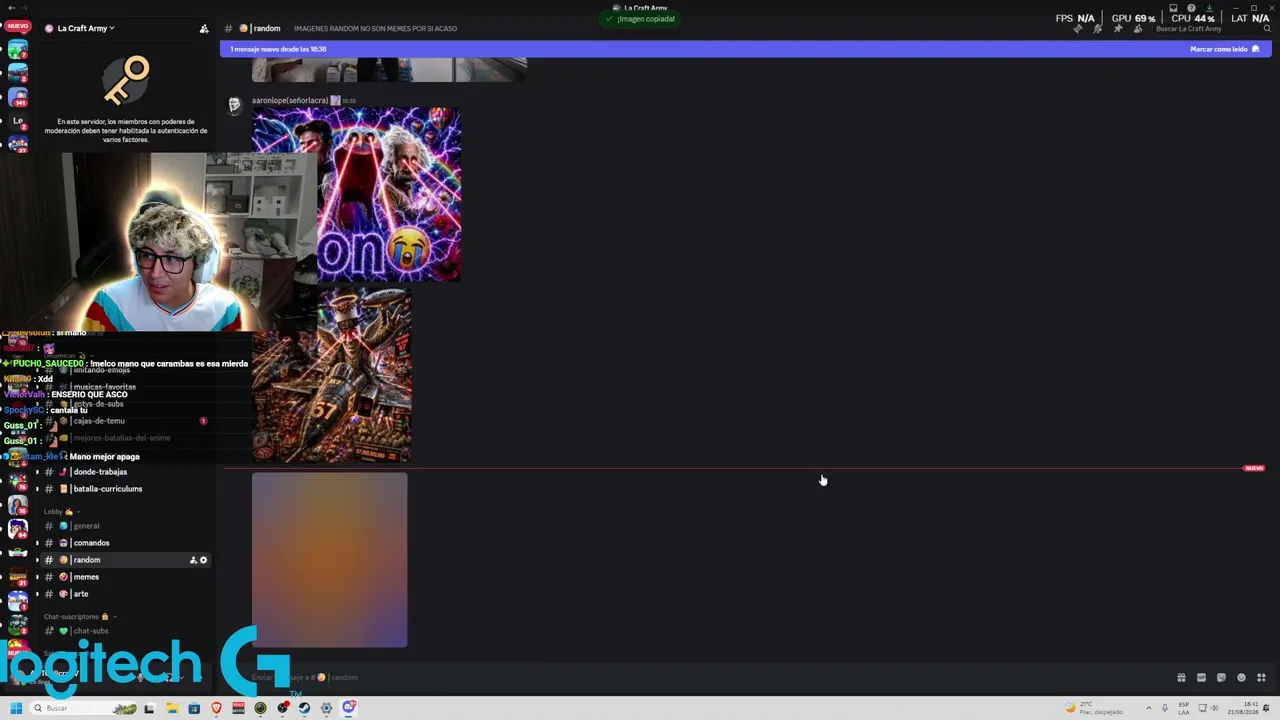Open Windows Start menu
The width and height of the screenshot is (1280, 720).
[x=15, y=708]
